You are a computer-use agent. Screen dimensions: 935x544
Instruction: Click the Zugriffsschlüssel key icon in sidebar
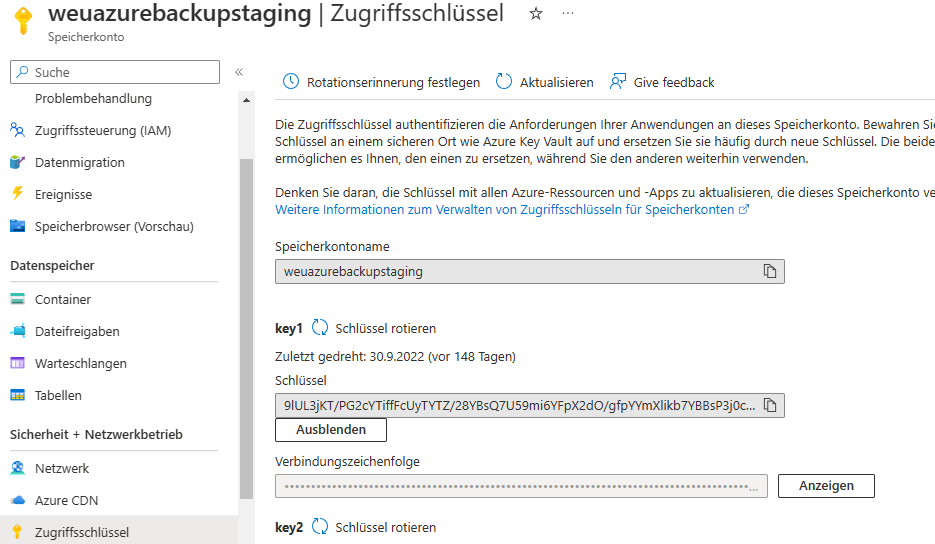(x=17, y=532)
